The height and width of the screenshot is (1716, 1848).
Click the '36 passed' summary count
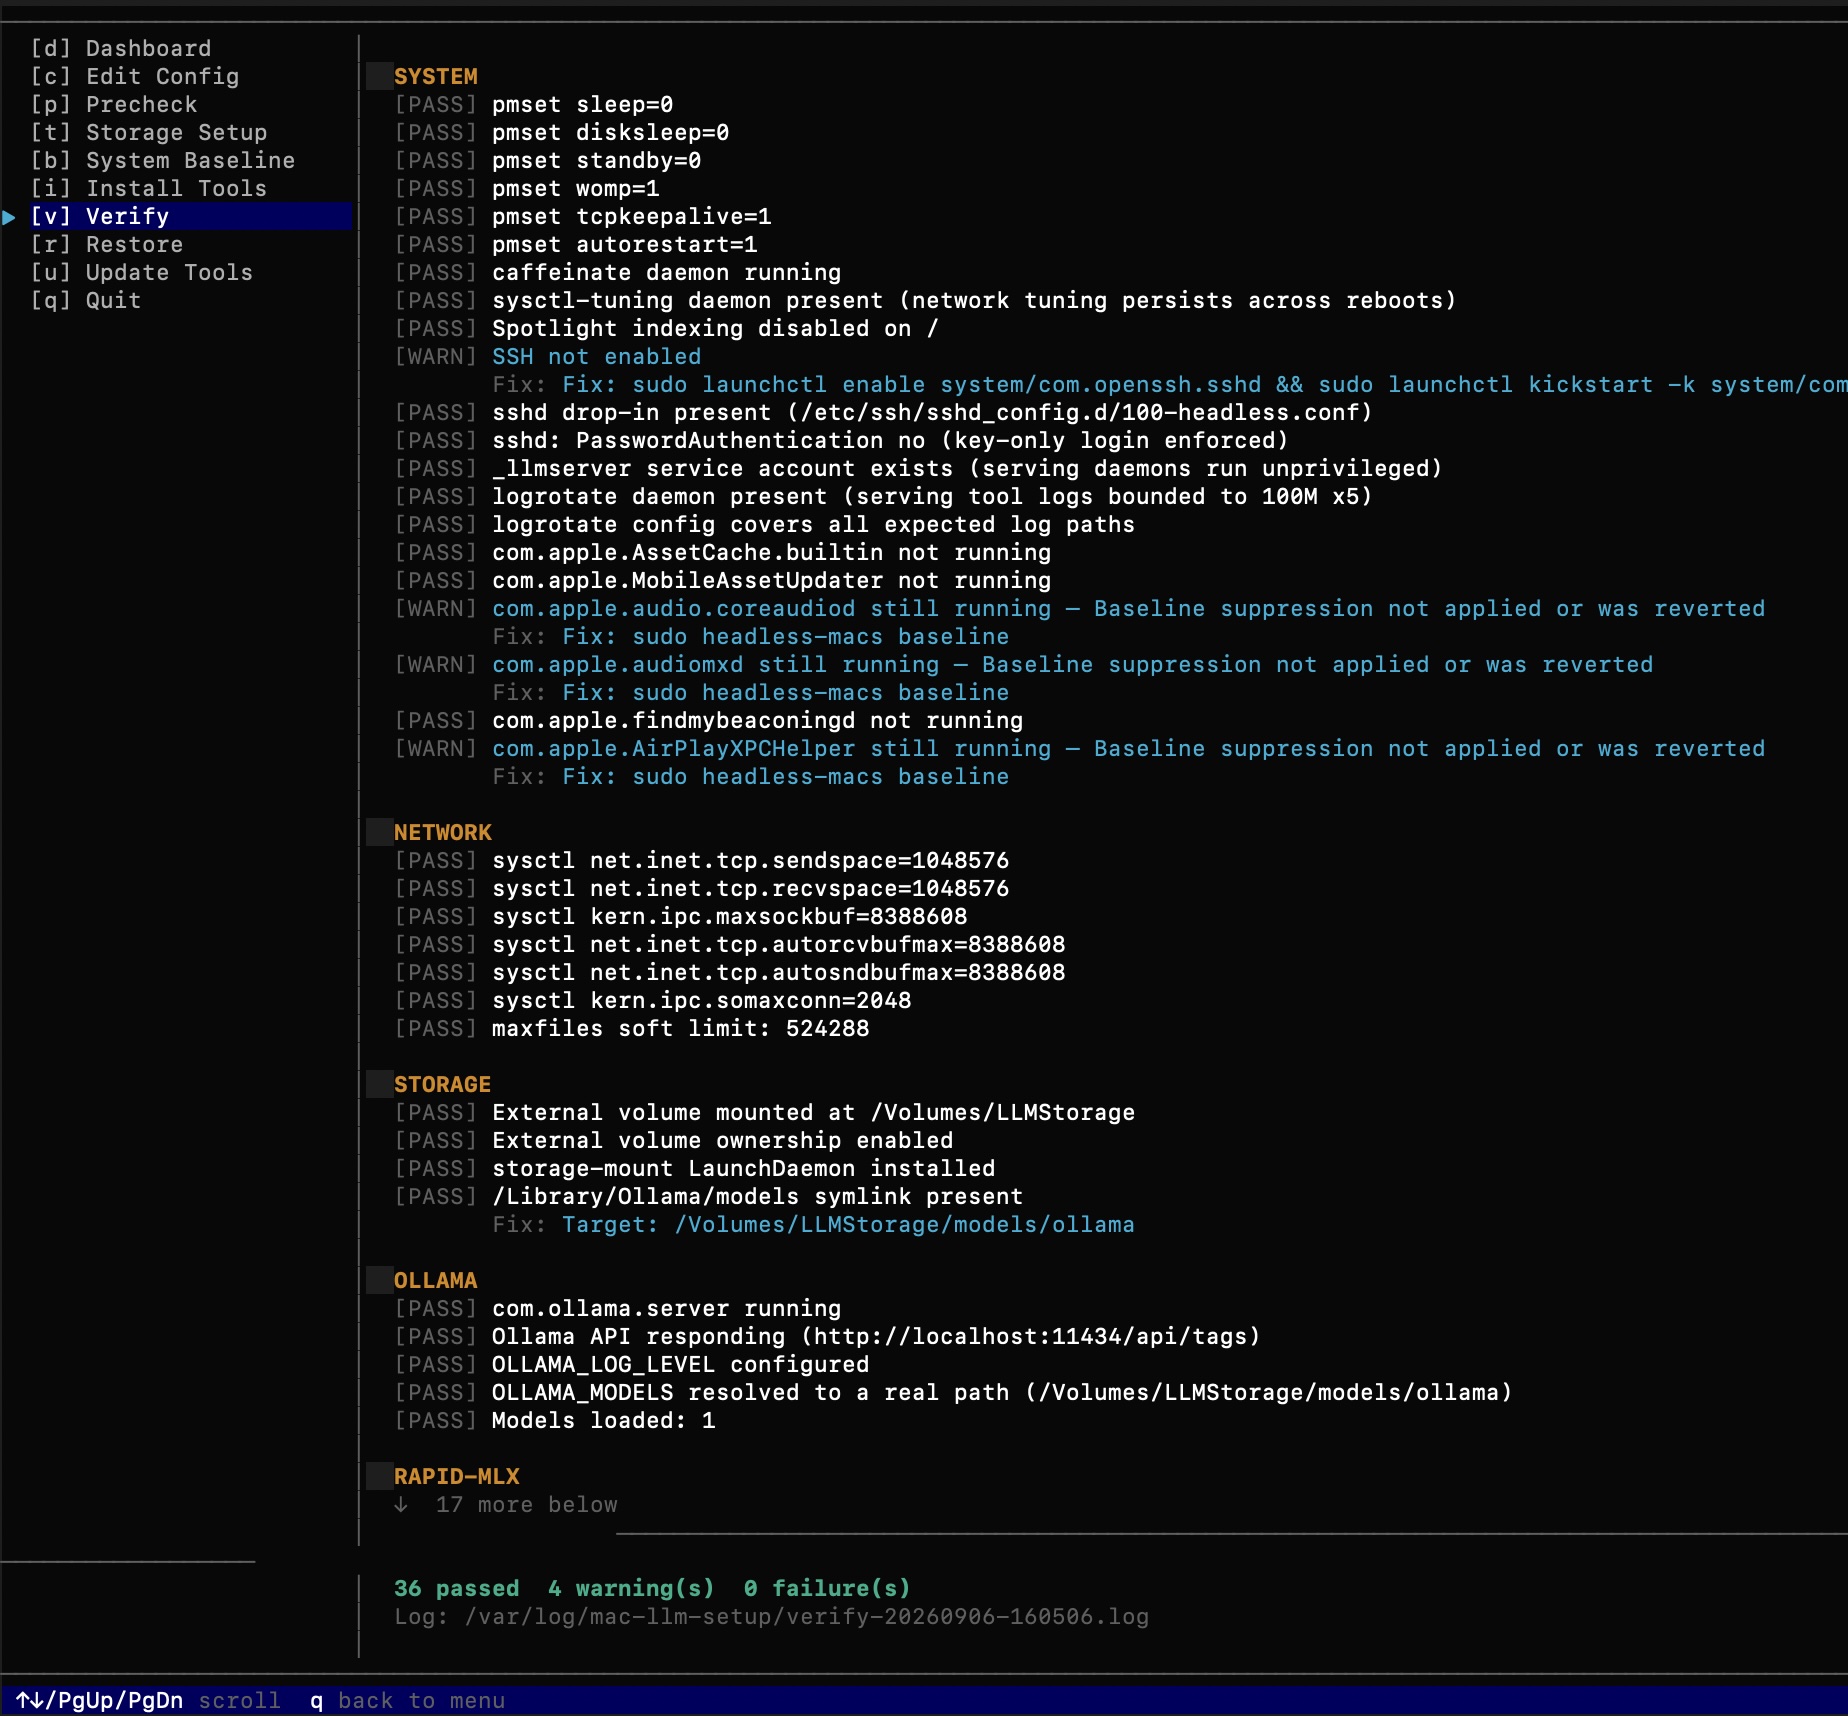tap(457, 1588)
